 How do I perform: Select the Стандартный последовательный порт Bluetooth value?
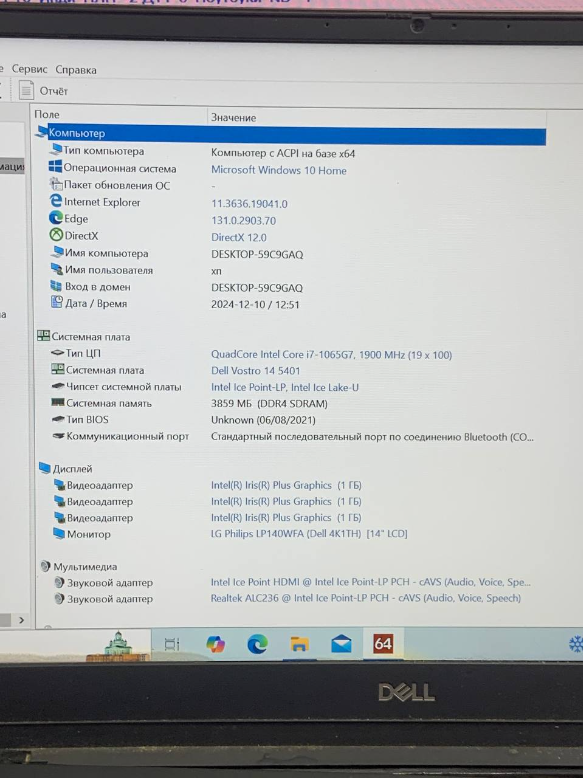click(372, 437)
